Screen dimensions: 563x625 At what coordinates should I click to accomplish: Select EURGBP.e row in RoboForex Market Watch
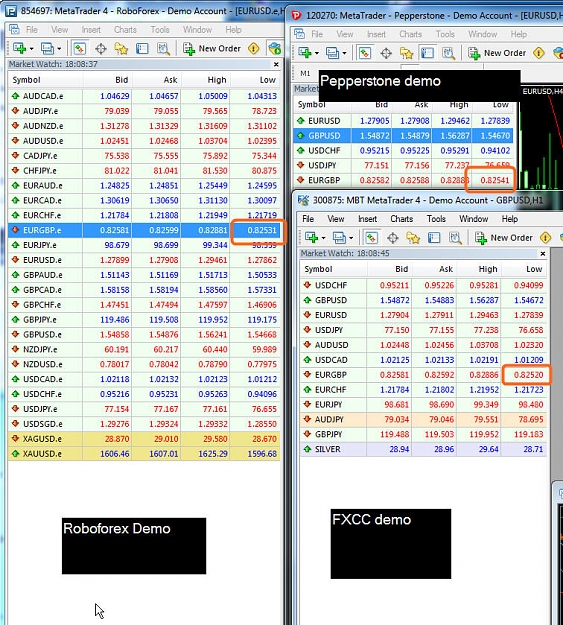coord(144,230)
